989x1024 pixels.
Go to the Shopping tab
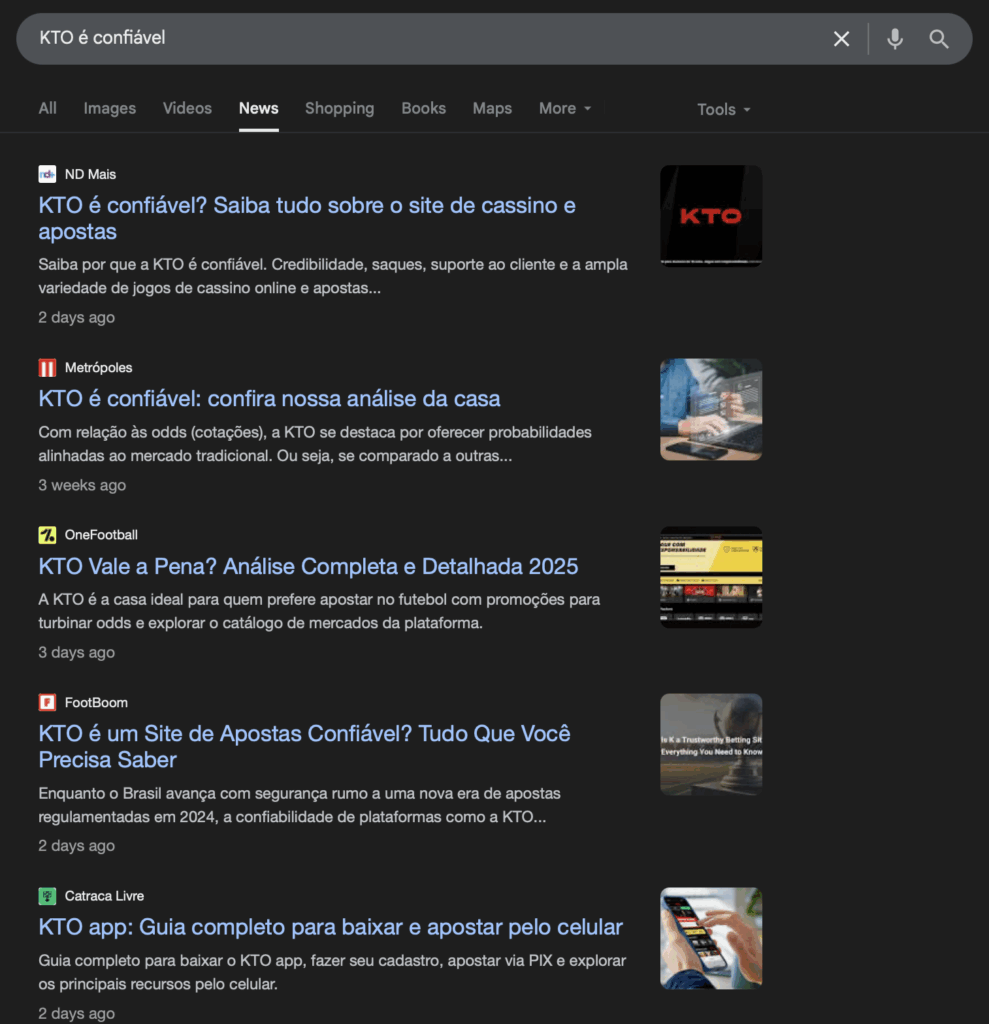tap(340, 108)
